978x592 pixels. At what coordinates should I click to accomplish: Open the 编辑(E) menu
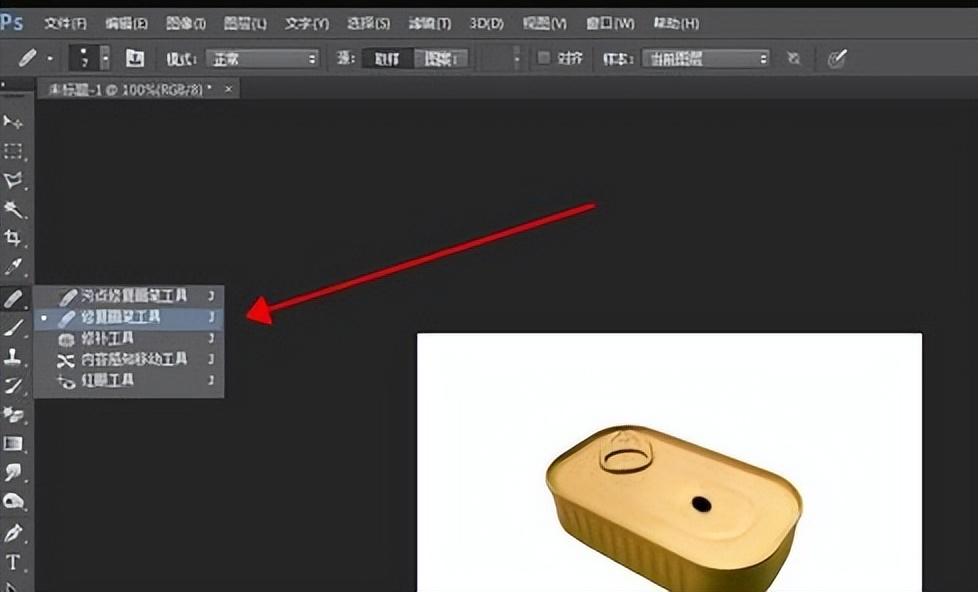pyautogui.click(x=126, y=24)
